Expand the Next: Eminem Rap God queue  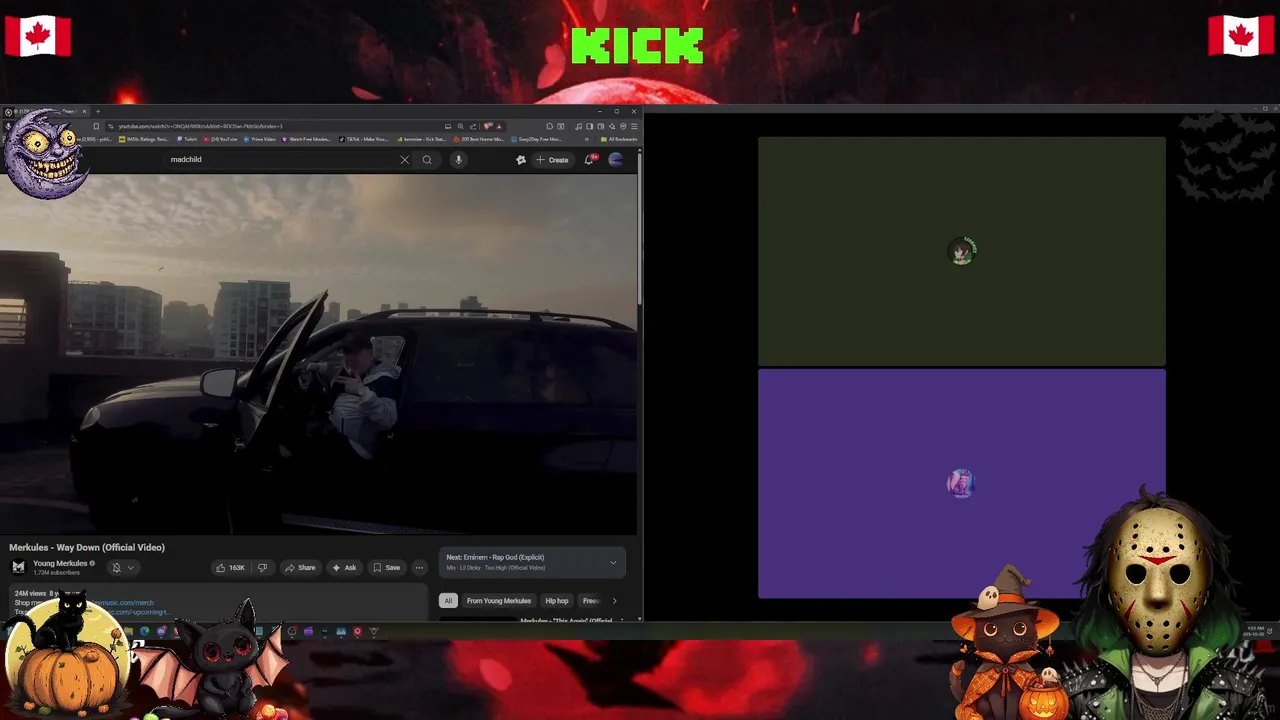[x=613, y=562]
